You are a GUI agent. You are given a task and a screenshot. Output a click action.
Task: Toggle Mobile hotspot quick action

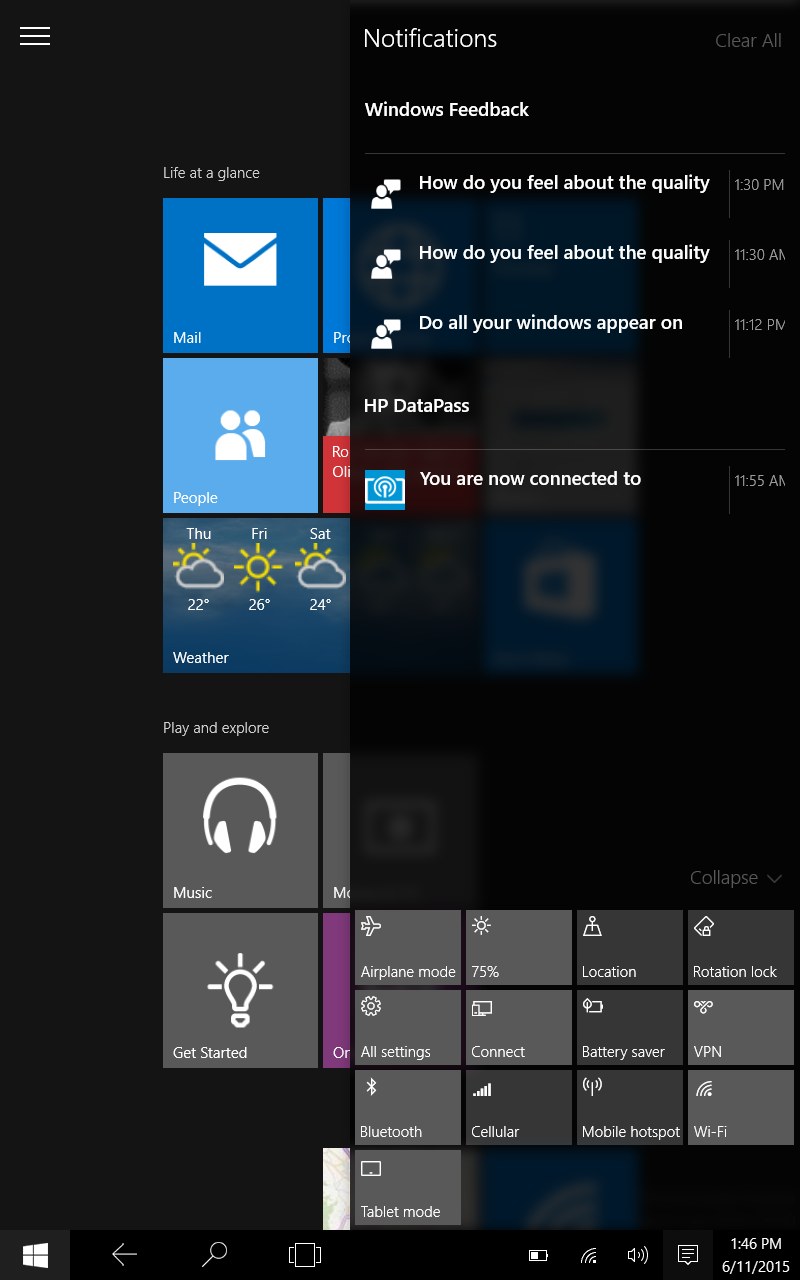(x=630, y=1107)
